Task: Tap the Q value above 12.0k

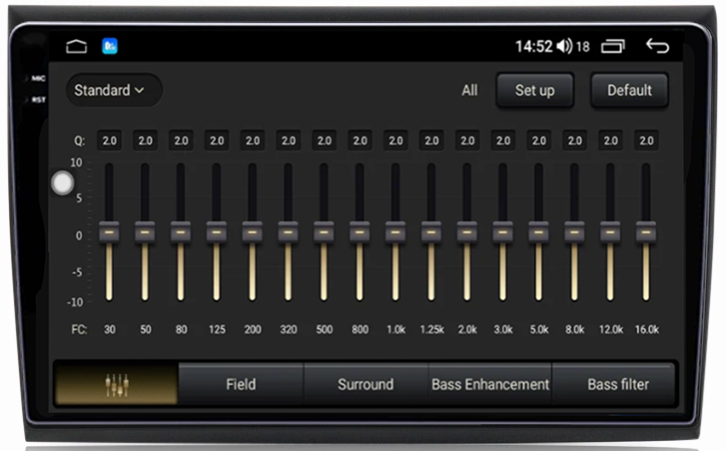Action: click(x=610, y=140)
